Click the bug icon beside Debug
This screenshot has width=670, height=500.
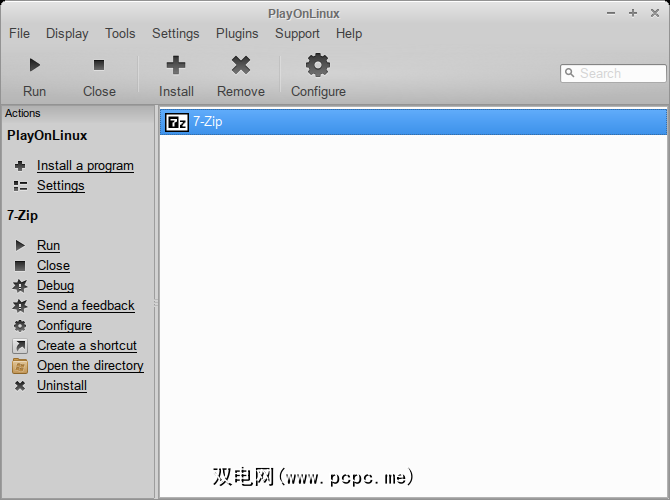(20, 285)
